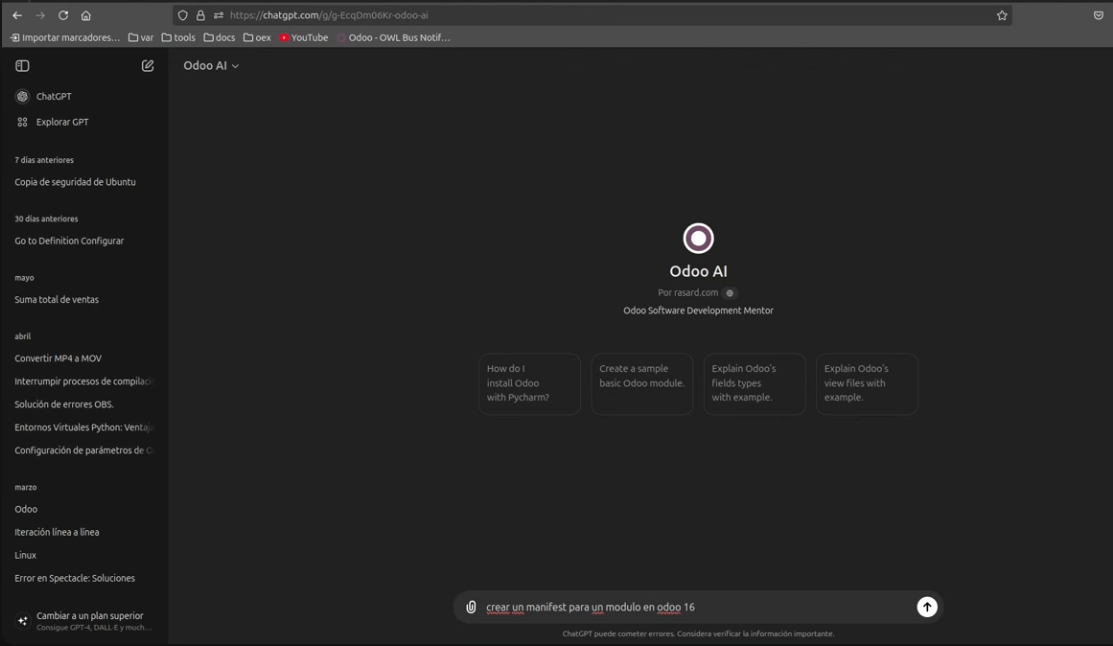
Task: Select prompt Explain Odoo's view files
Action: pyautogui.click(x=867, y=383)
